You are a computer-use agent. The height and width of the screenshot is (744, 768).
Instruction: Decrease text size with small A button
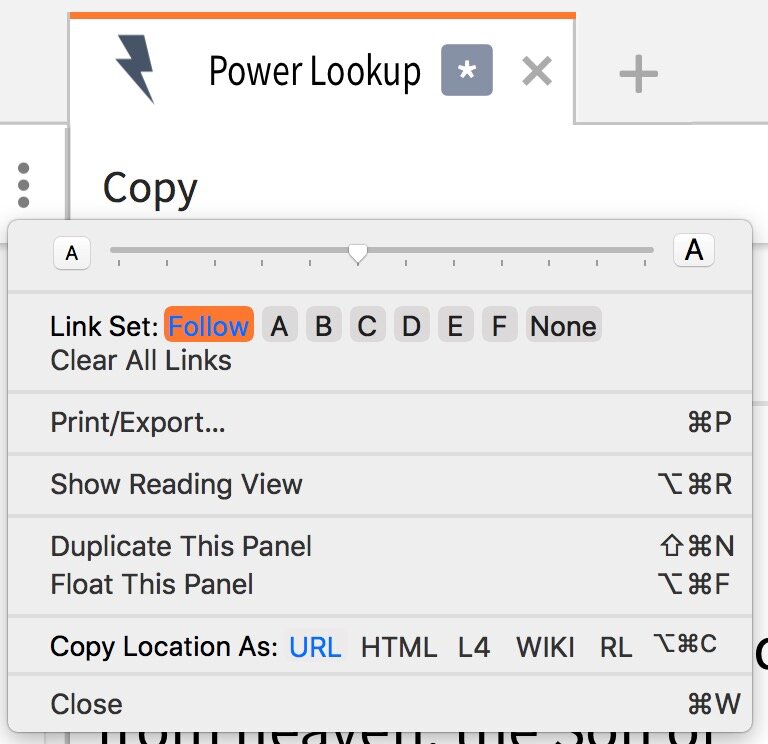[72, 253]
